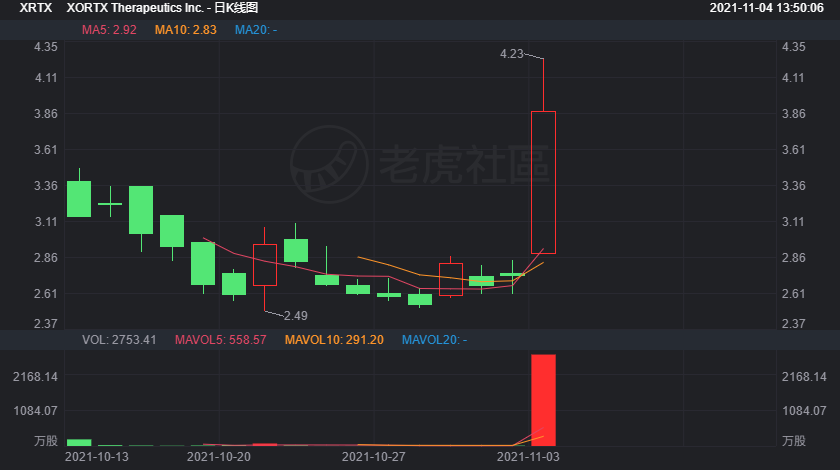Viewport: 840px width, 470px height.
Task: Click the red hollow candlestick with 2.49 low
Action: (x=265, y=269)
